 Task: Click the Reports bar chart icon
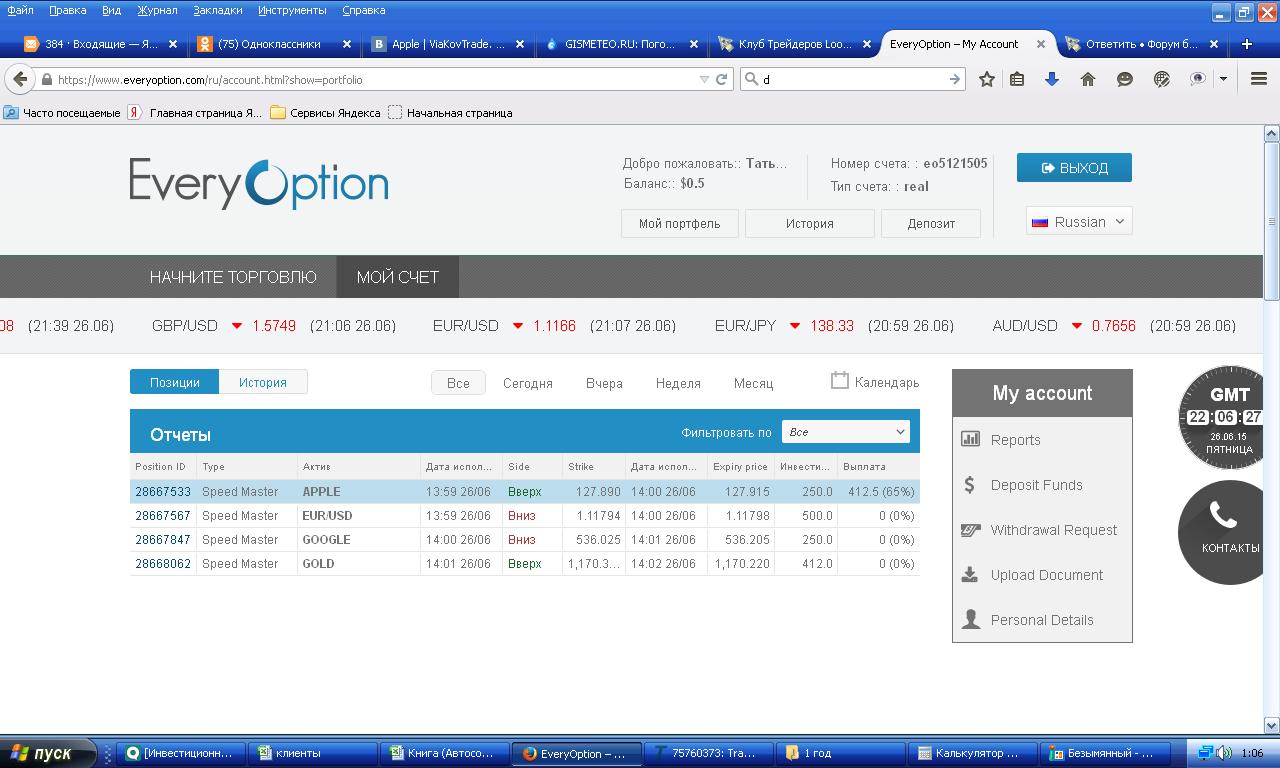(970, 439)
